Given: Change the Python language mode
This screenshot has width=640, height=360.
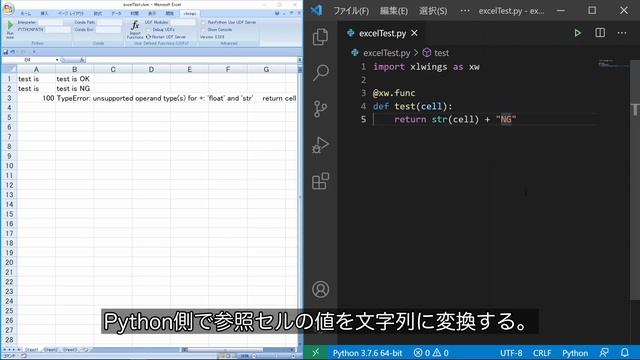Looking at the screenshot, I should click(x=575, y=353).
